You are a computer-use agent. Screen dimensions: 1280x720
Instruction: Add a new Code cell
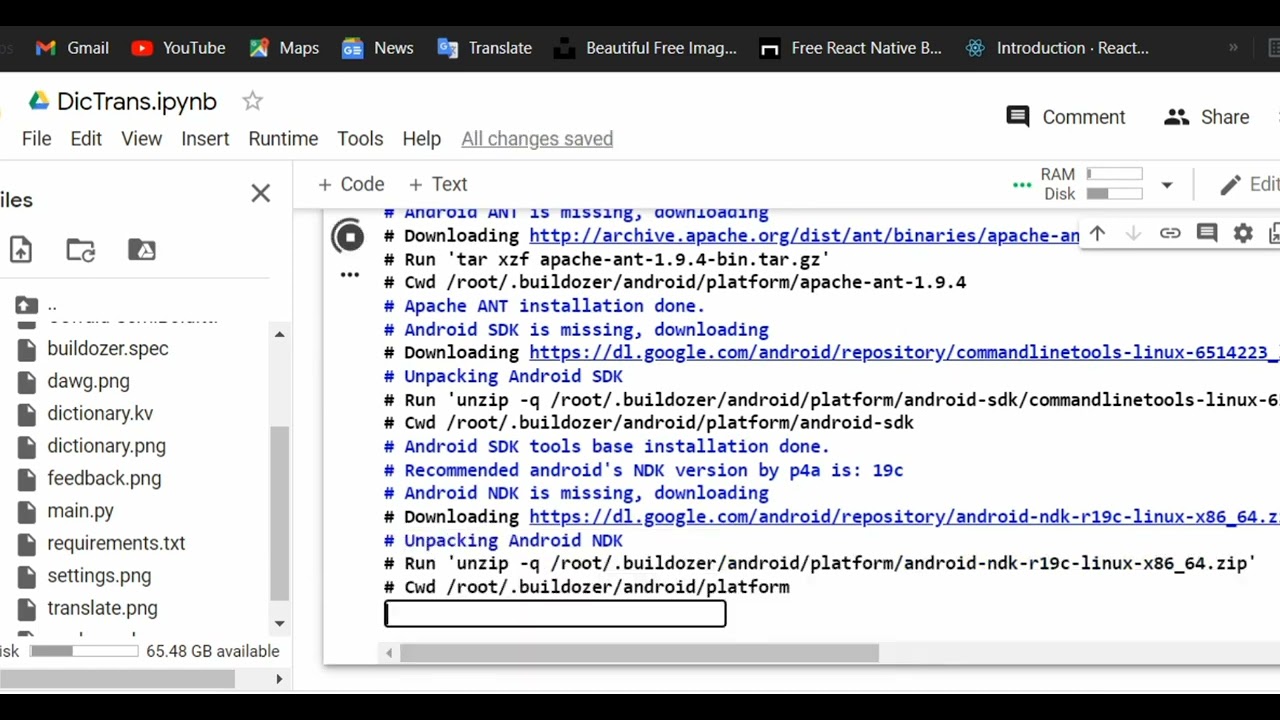coord(351,184)
